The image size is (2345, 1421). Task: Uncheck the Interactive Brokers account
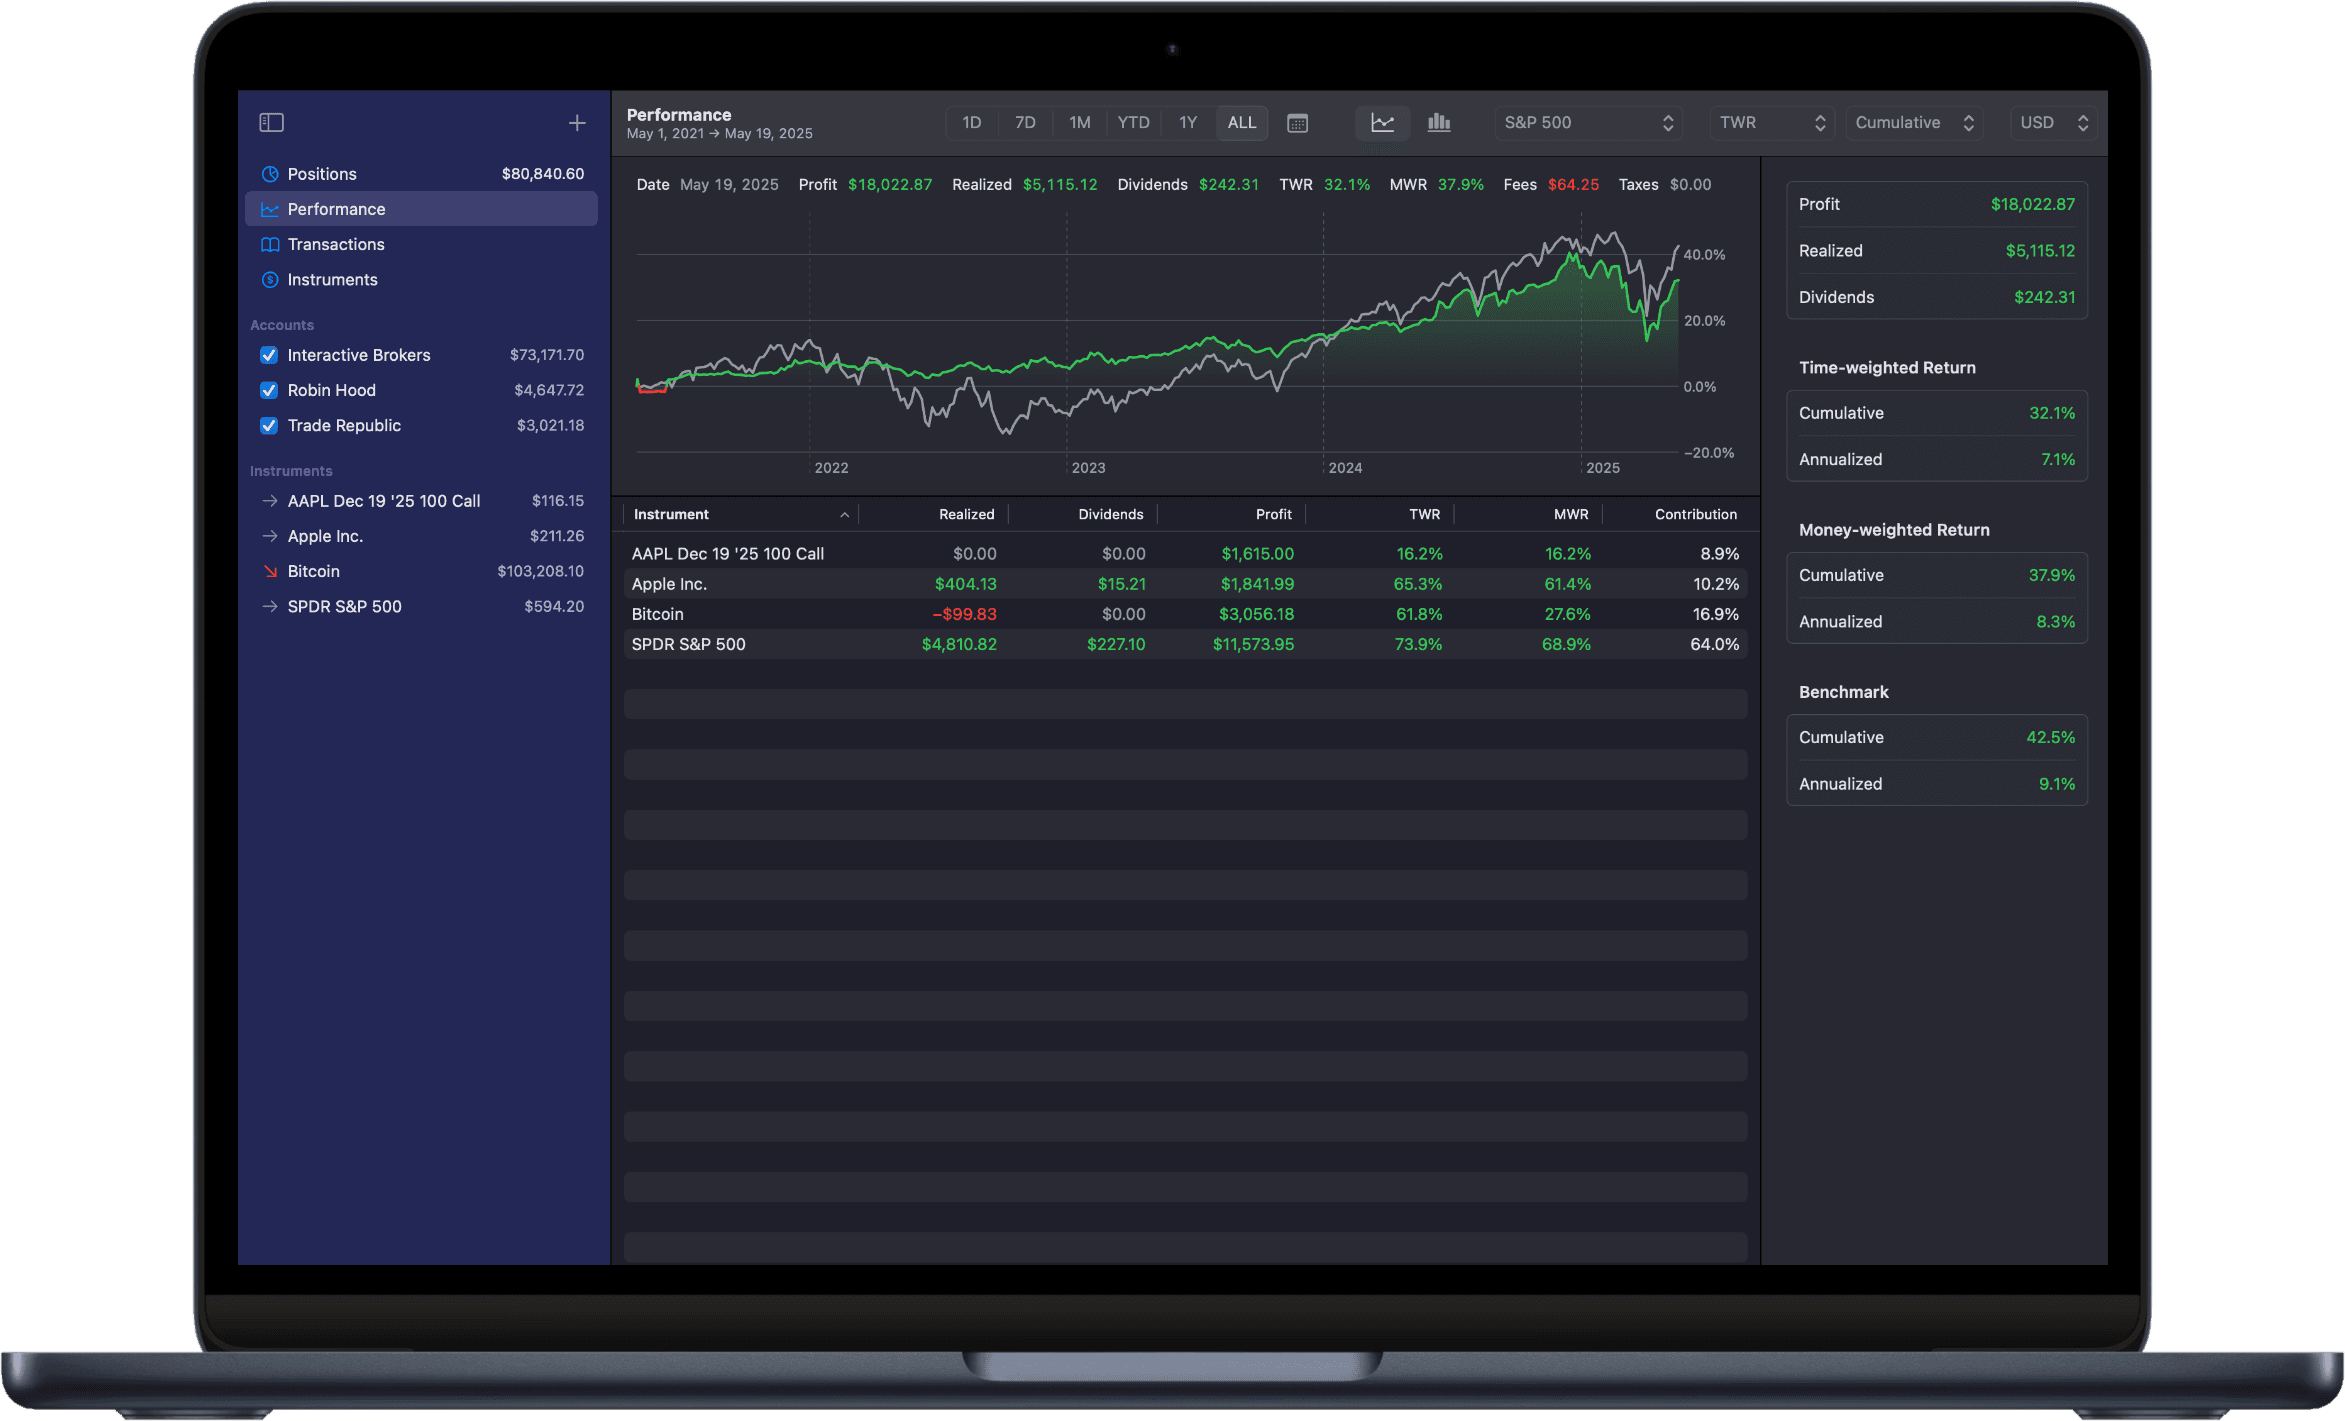[x=268, y=354]
